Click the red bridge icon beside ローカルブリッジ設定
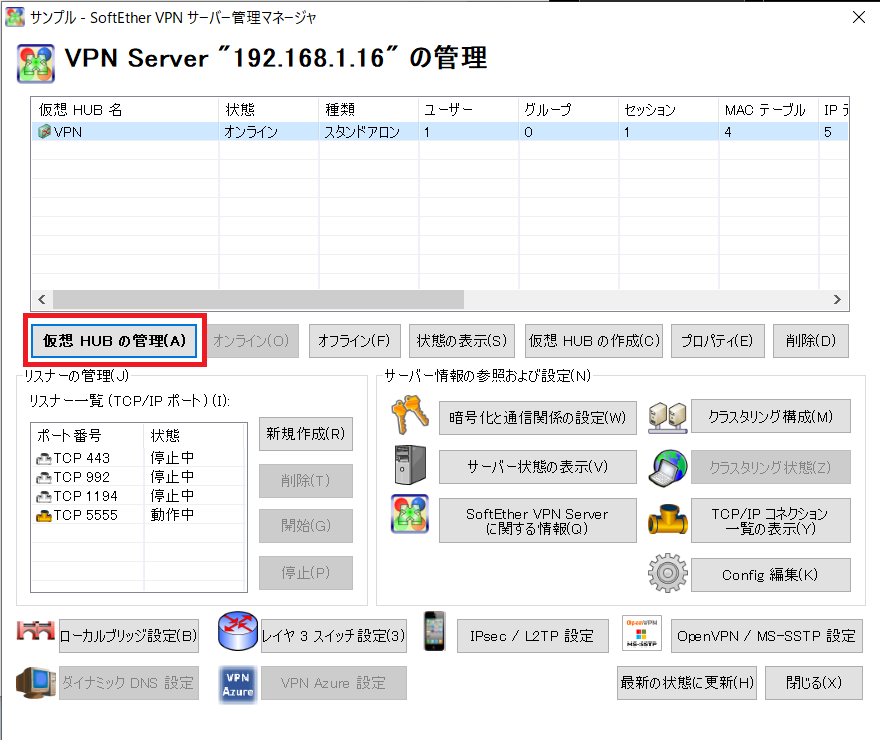880x740 pixels. click(x=36, y=631)
